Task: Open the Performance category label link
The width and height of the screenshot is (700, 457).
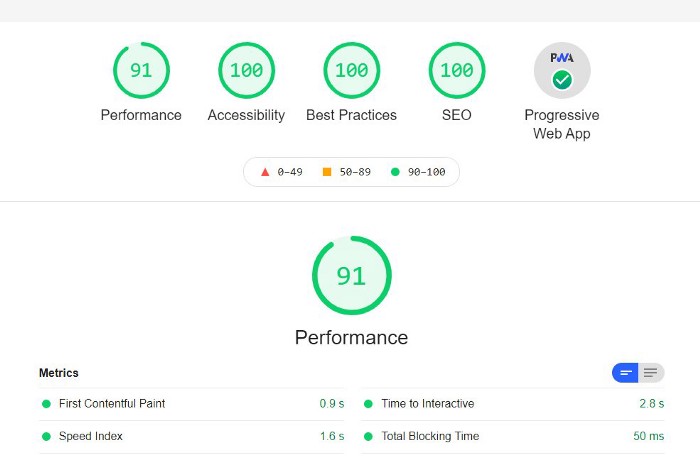Action: coord(141,115)
